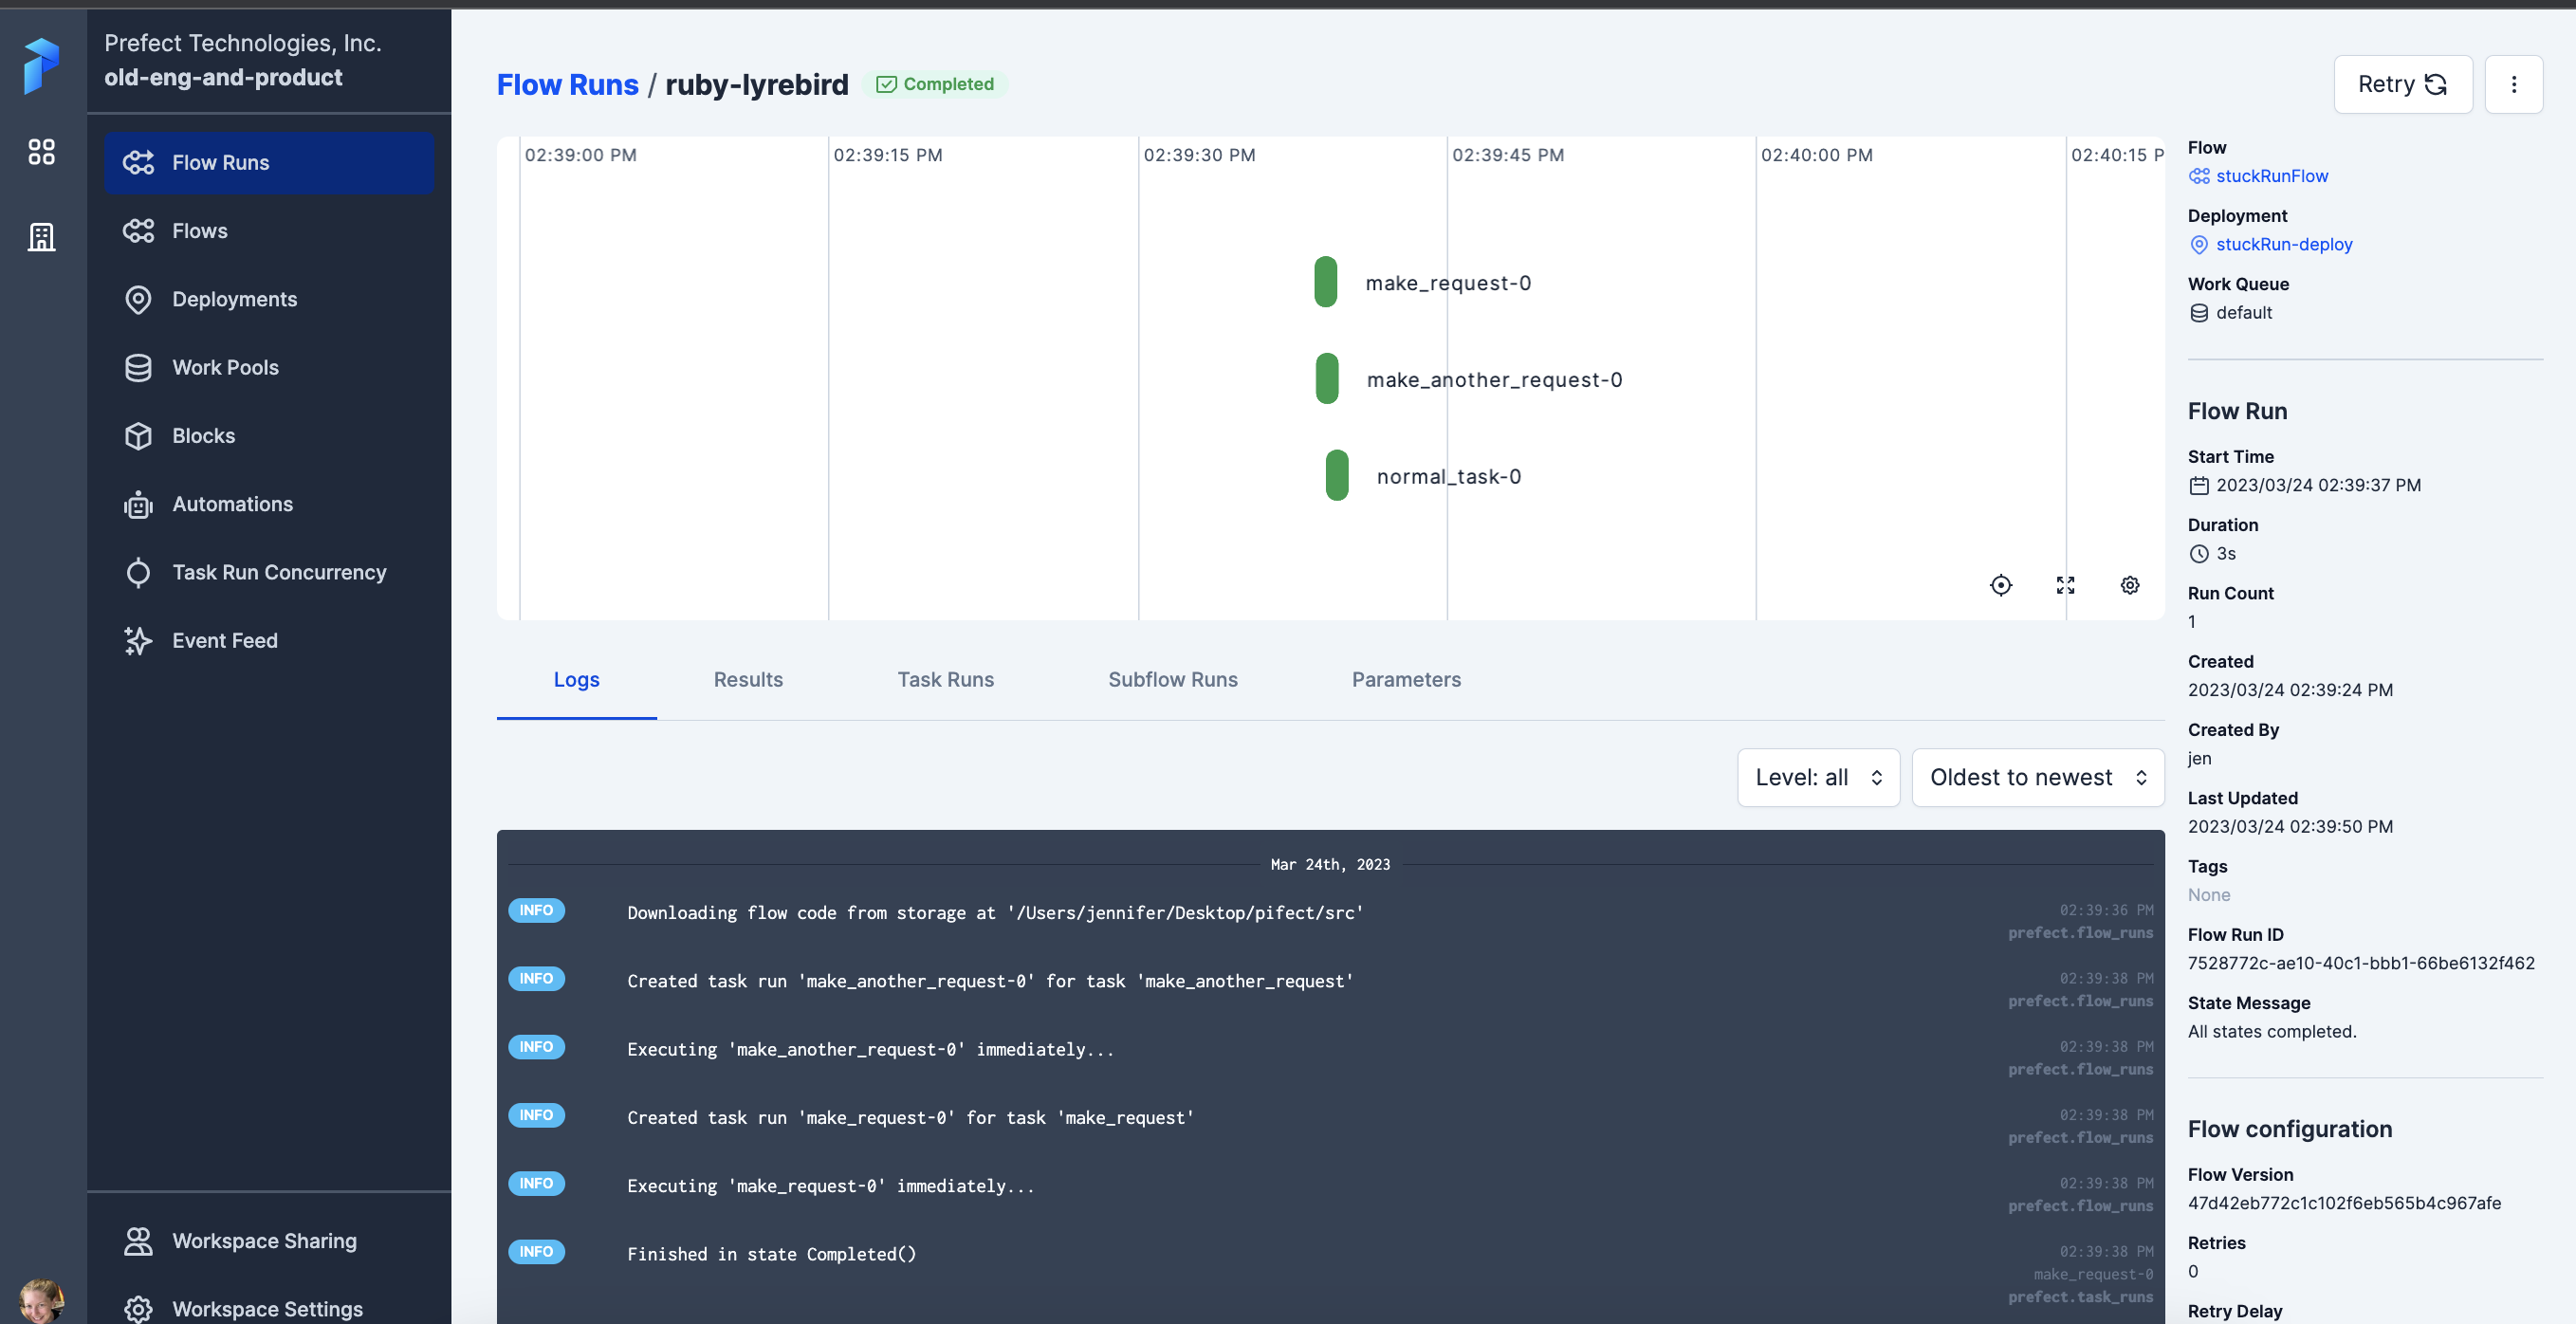This screenshot has width=2576, height=1324.
Task: Open the Event Feed
Action: point(224,641)
